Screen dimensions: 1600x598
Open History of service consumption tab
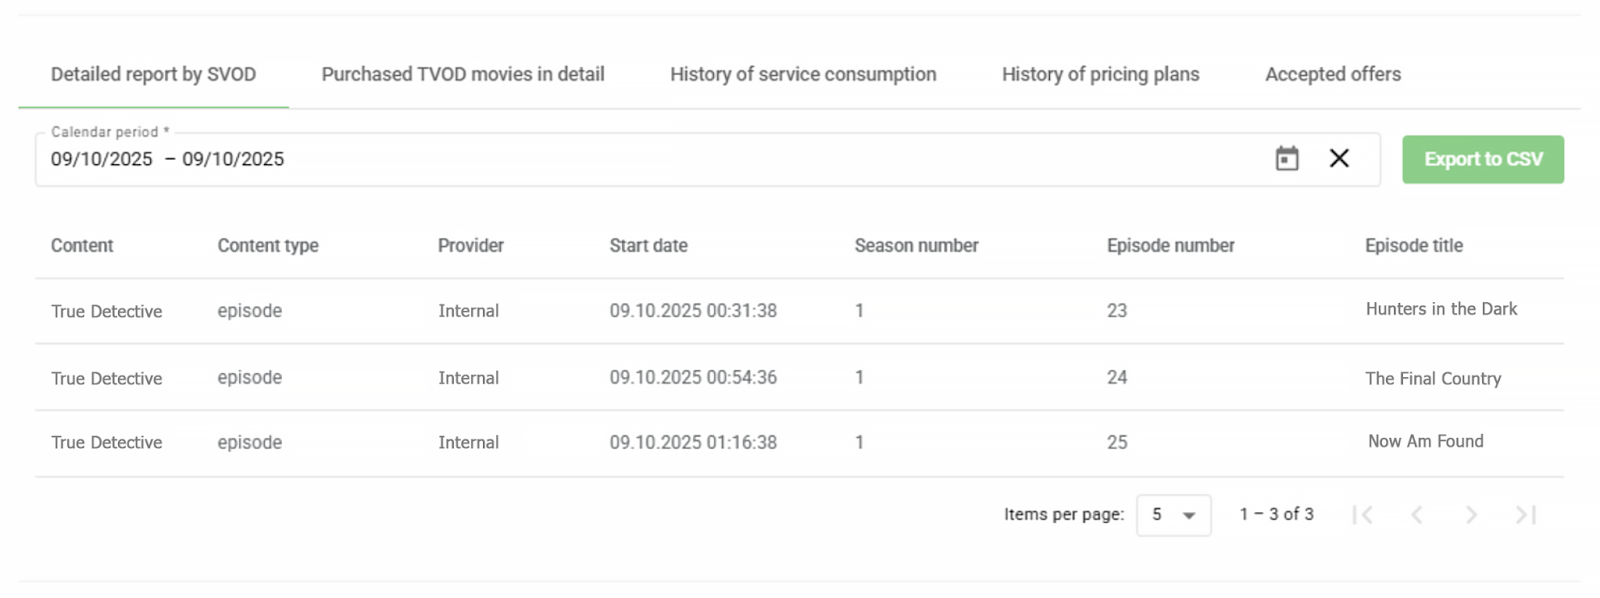(803, 74)
